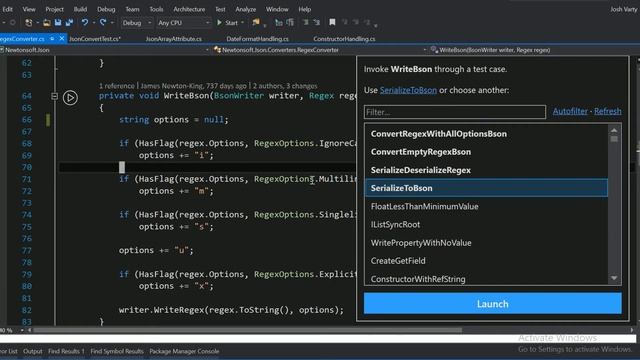Open the Tools menu
Screen dimensions: 640x360
pos(156,9)
